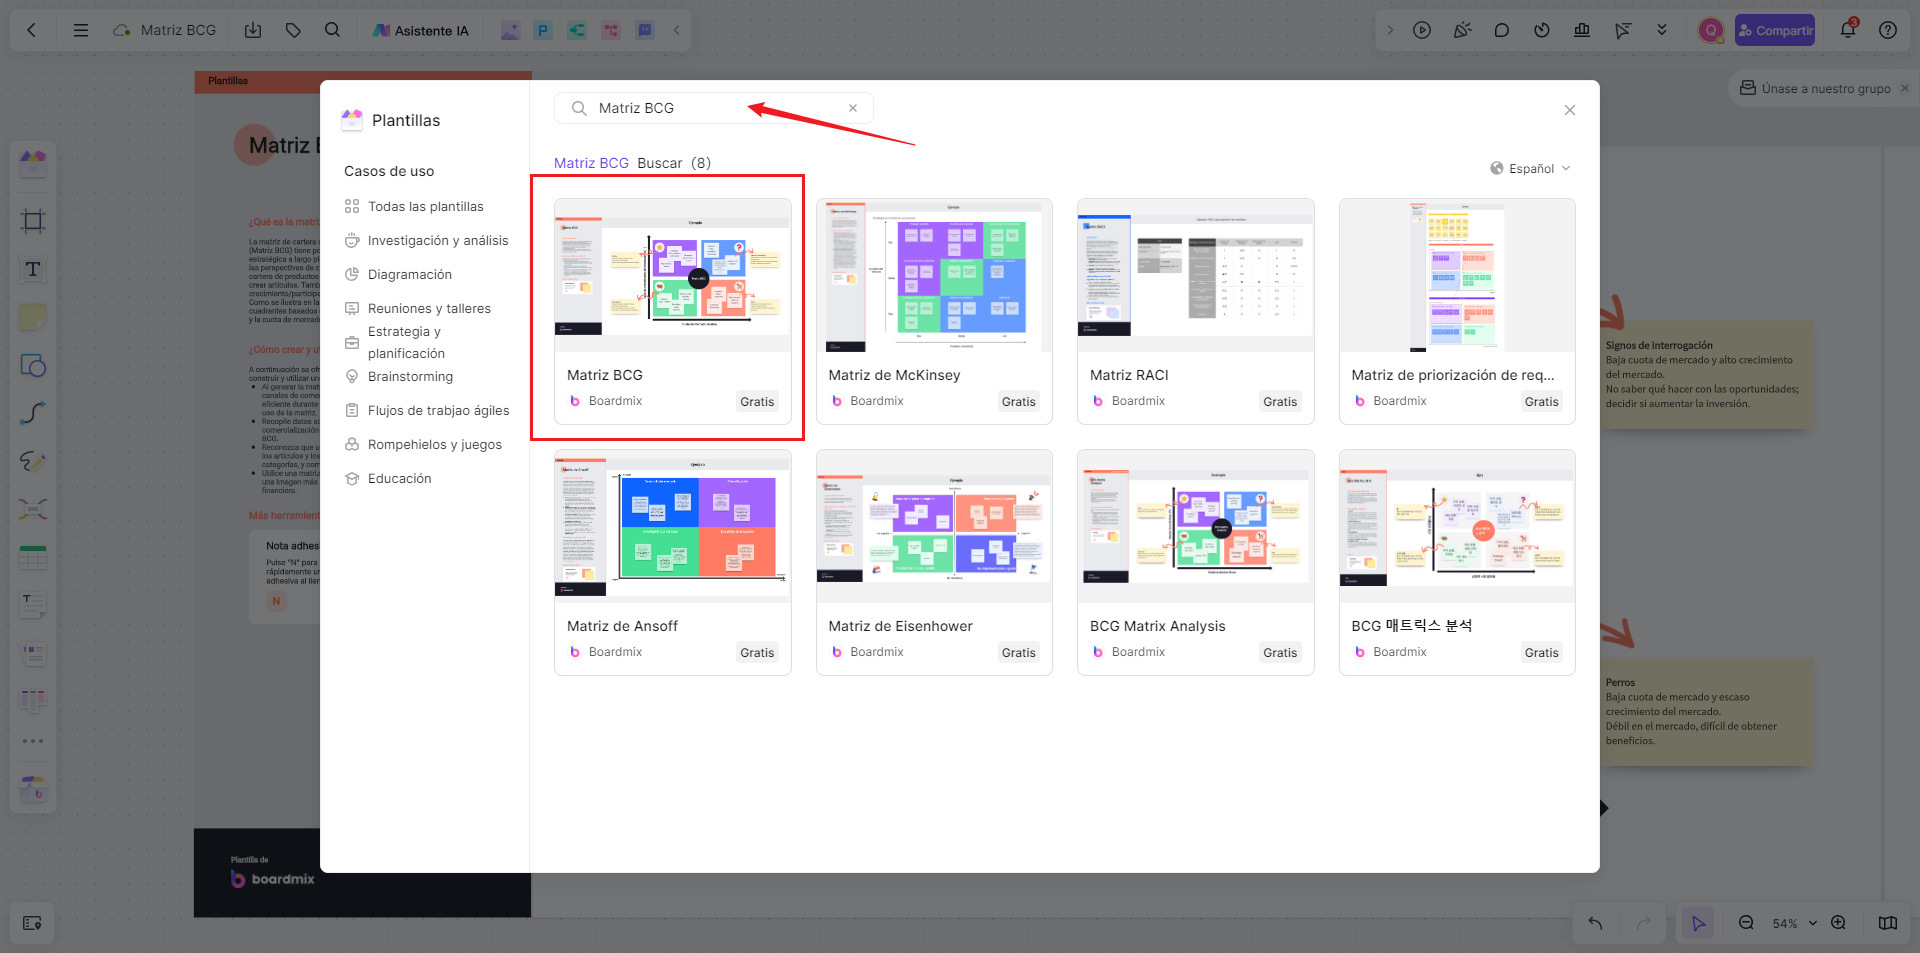This screenshot has width=1920, height=953.
Task: Click Gratis badge on Matriz de Ansoff
Action: pos(757,652)
